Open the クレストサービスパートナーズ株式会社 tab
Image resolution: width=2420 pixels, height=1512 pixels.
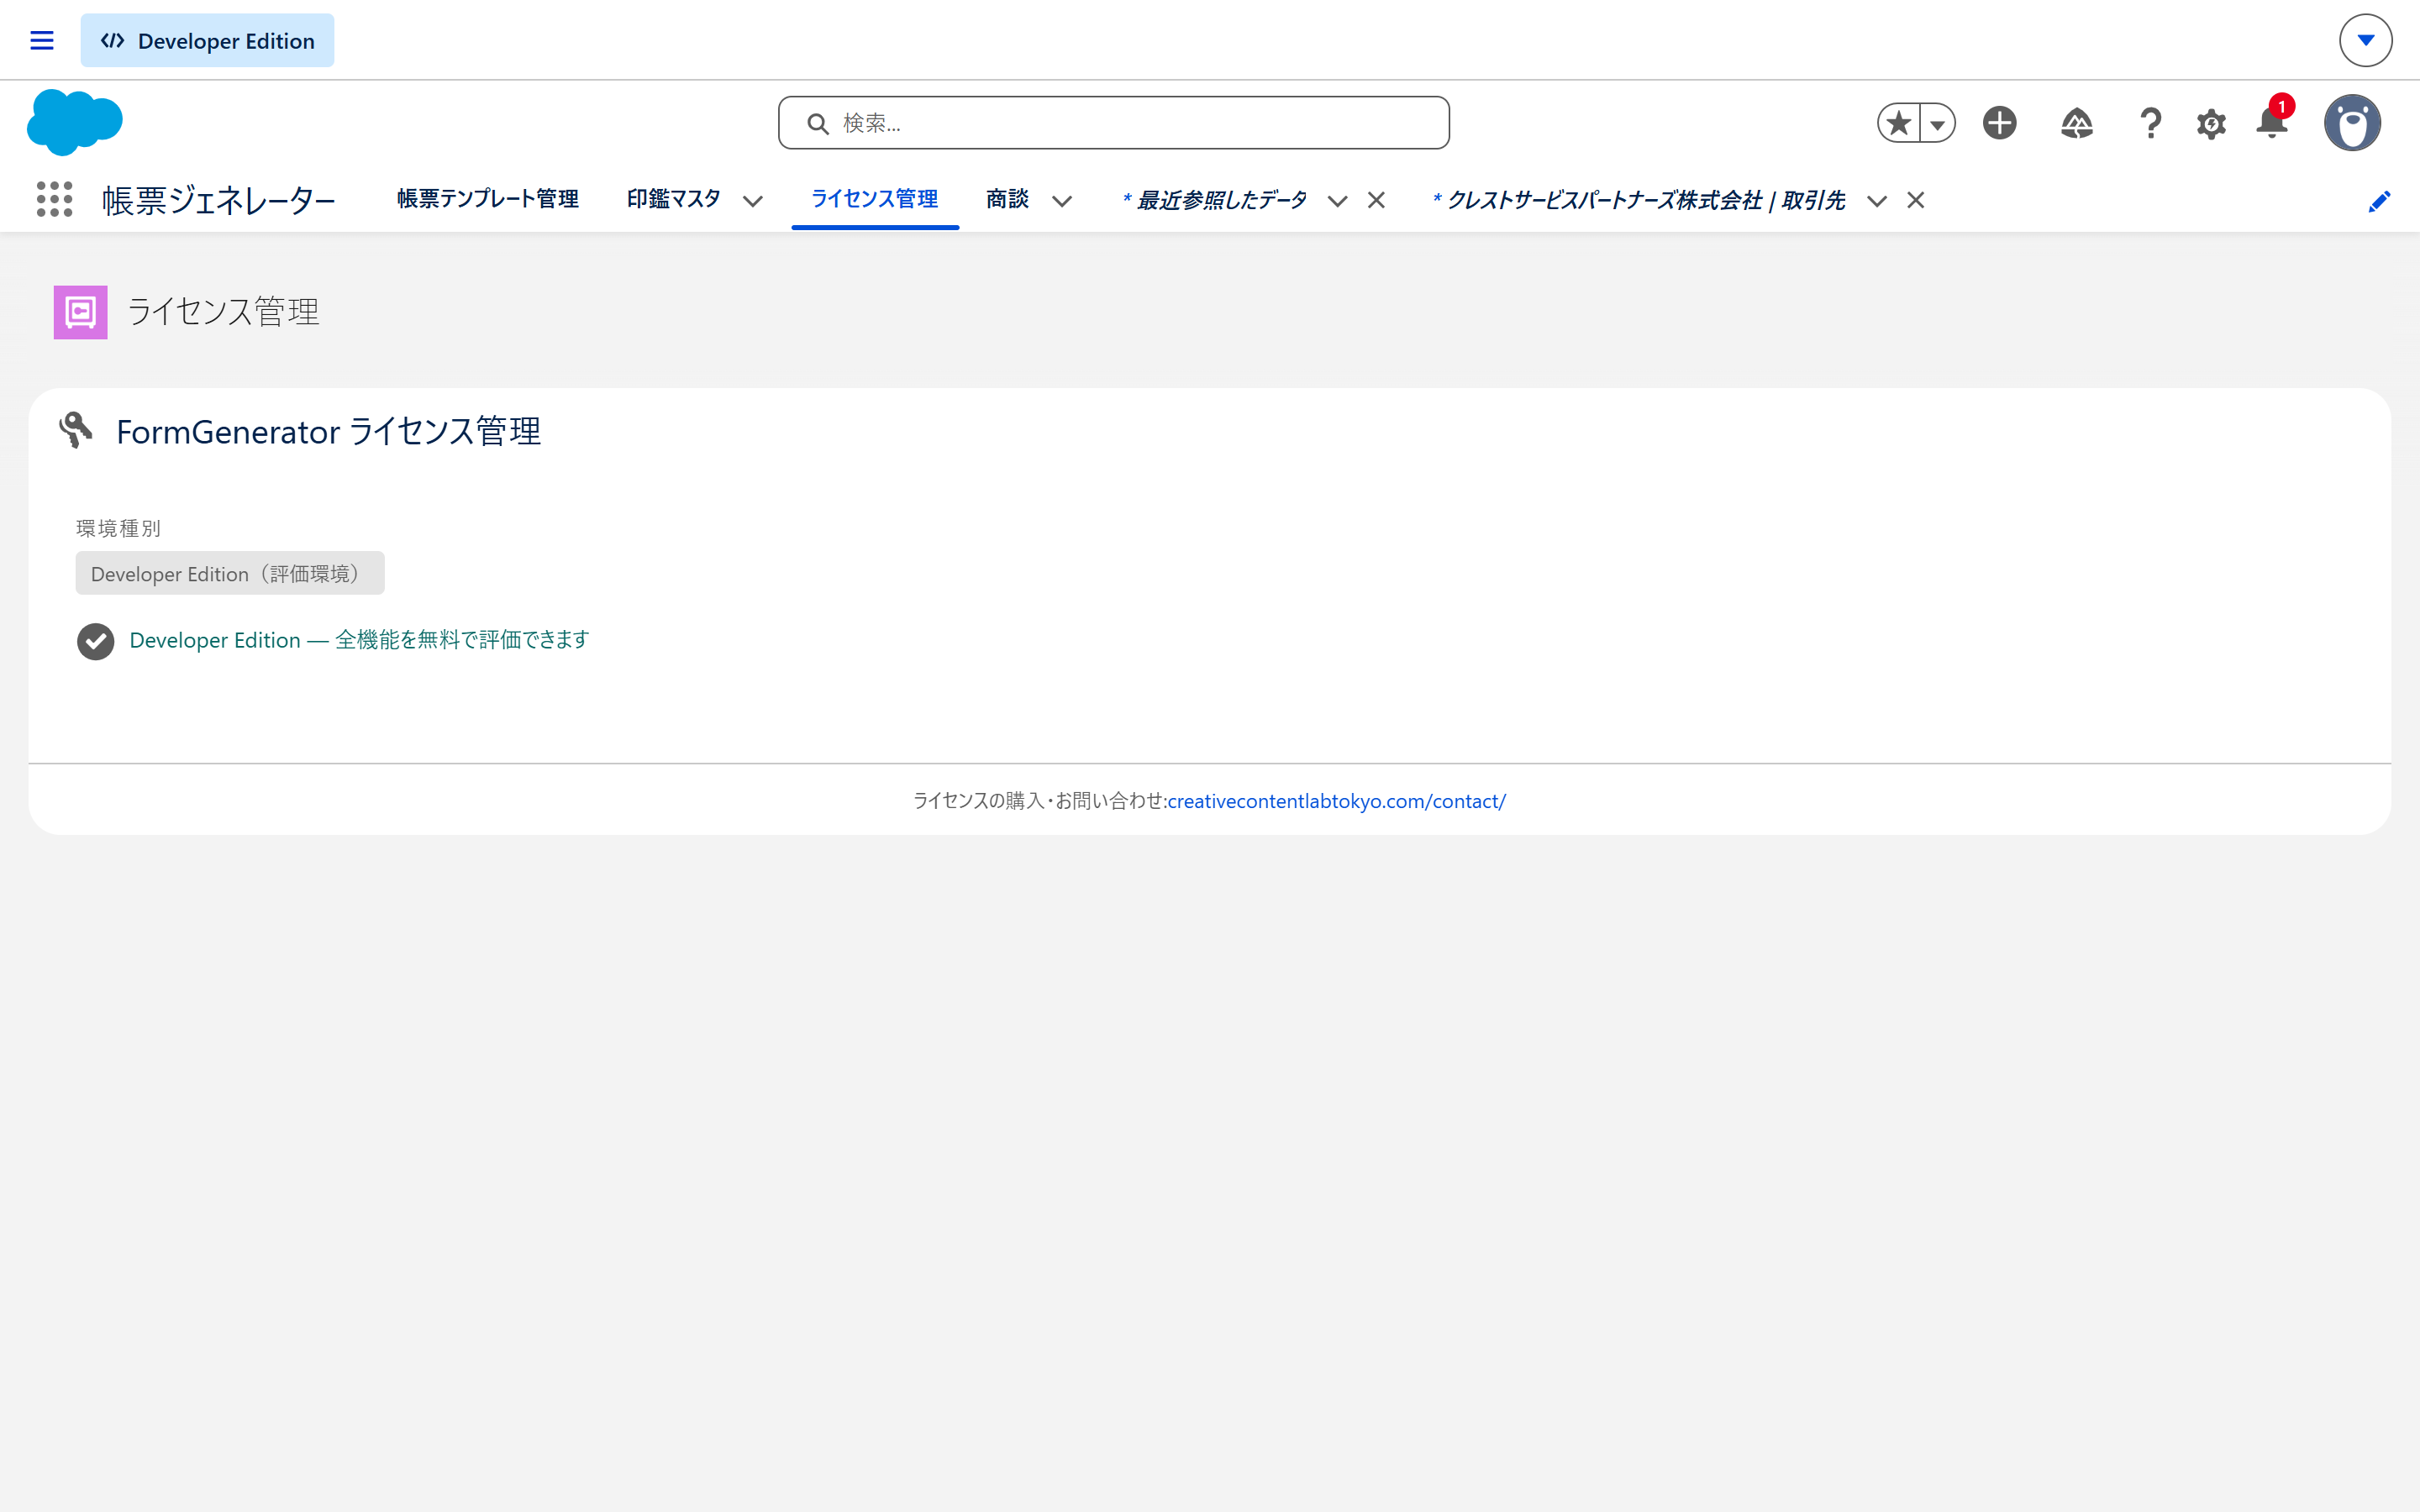click(x=1639, y=200)
